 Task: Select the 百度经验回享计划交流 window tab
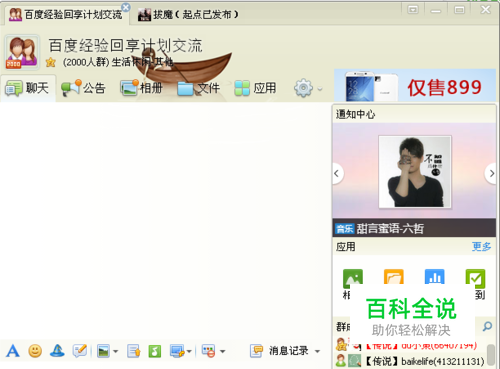pyautogui.click(x=66, y=14)
